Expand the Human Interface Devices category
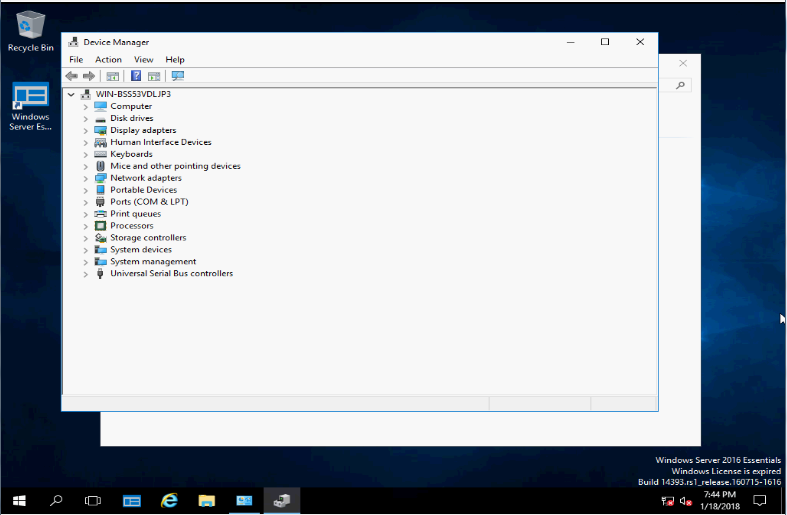Image resolution: width=787 pixels, height=515 pixels. click(85, 143)
